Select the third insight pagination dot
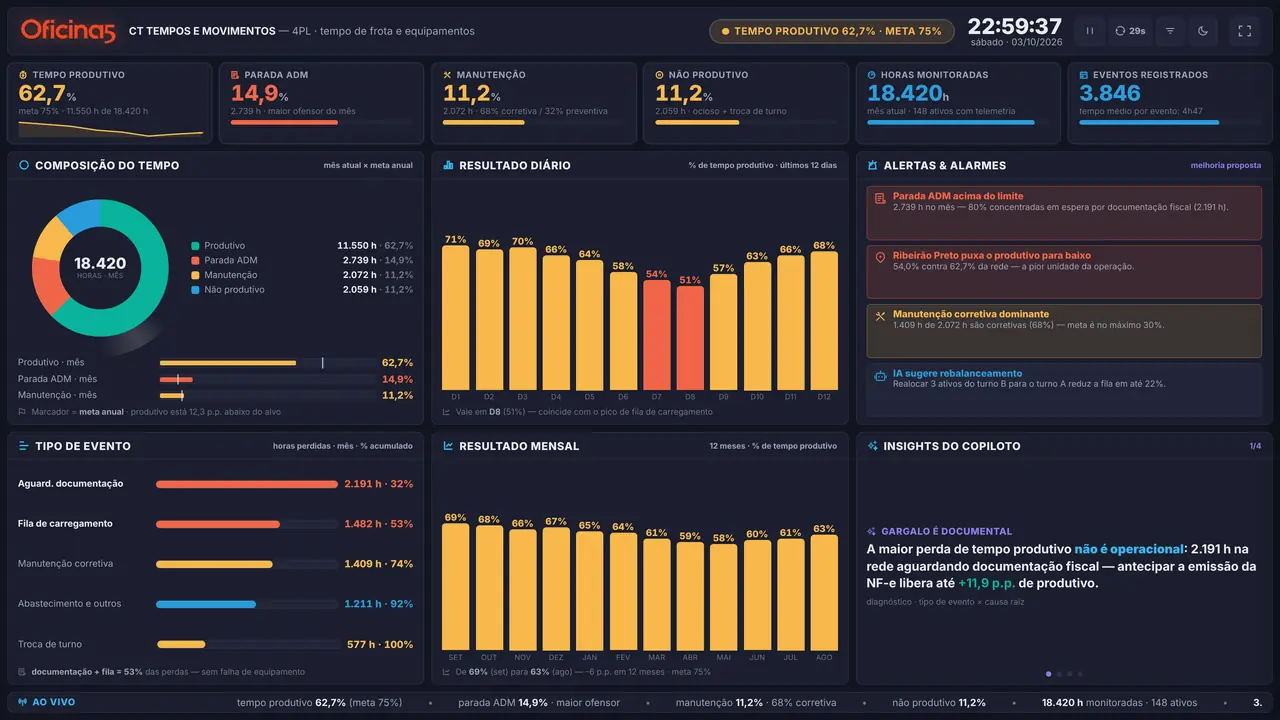 click(1069, 674)
